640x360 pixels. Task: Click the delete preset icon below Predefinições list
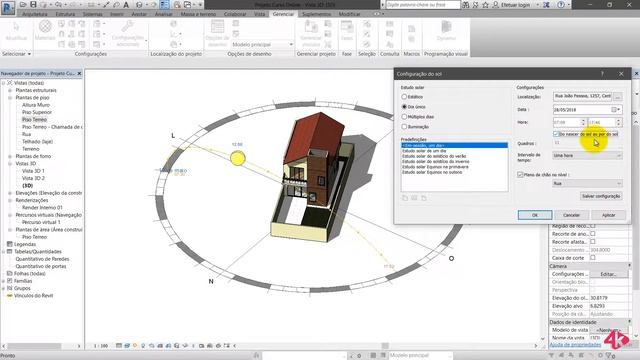[x=424, y=198]
